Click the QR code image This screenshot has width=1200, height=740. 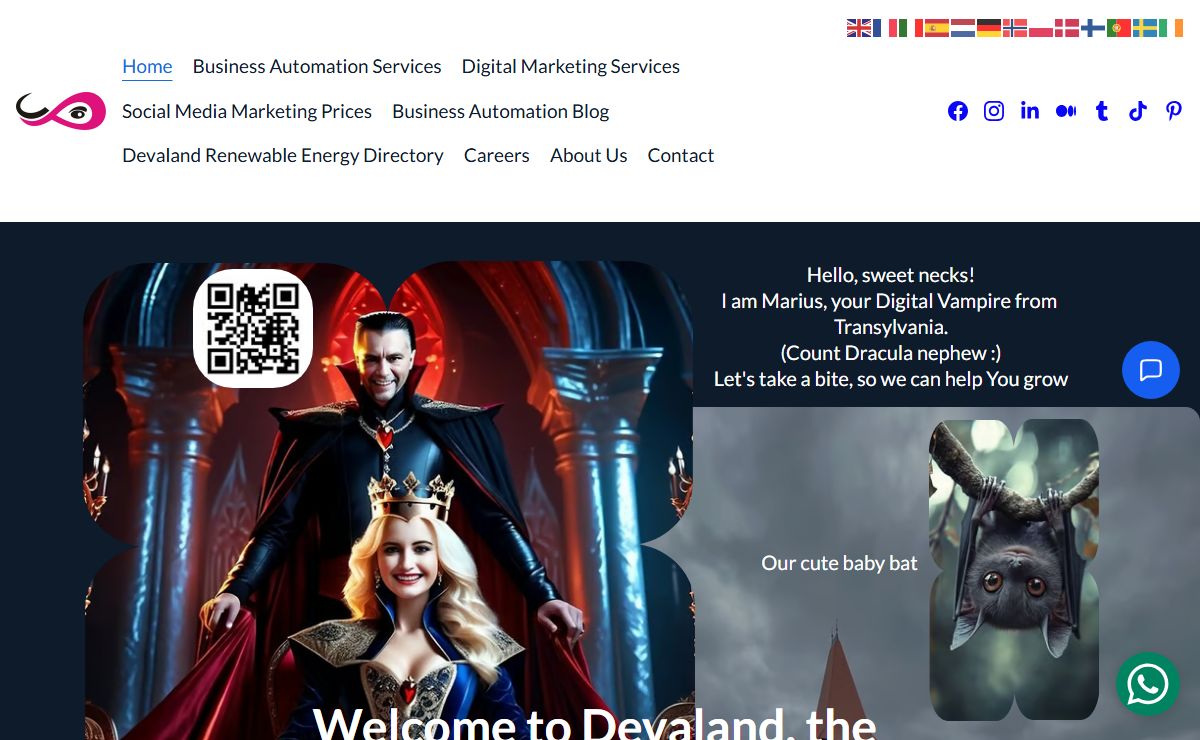tap(253, 329)
